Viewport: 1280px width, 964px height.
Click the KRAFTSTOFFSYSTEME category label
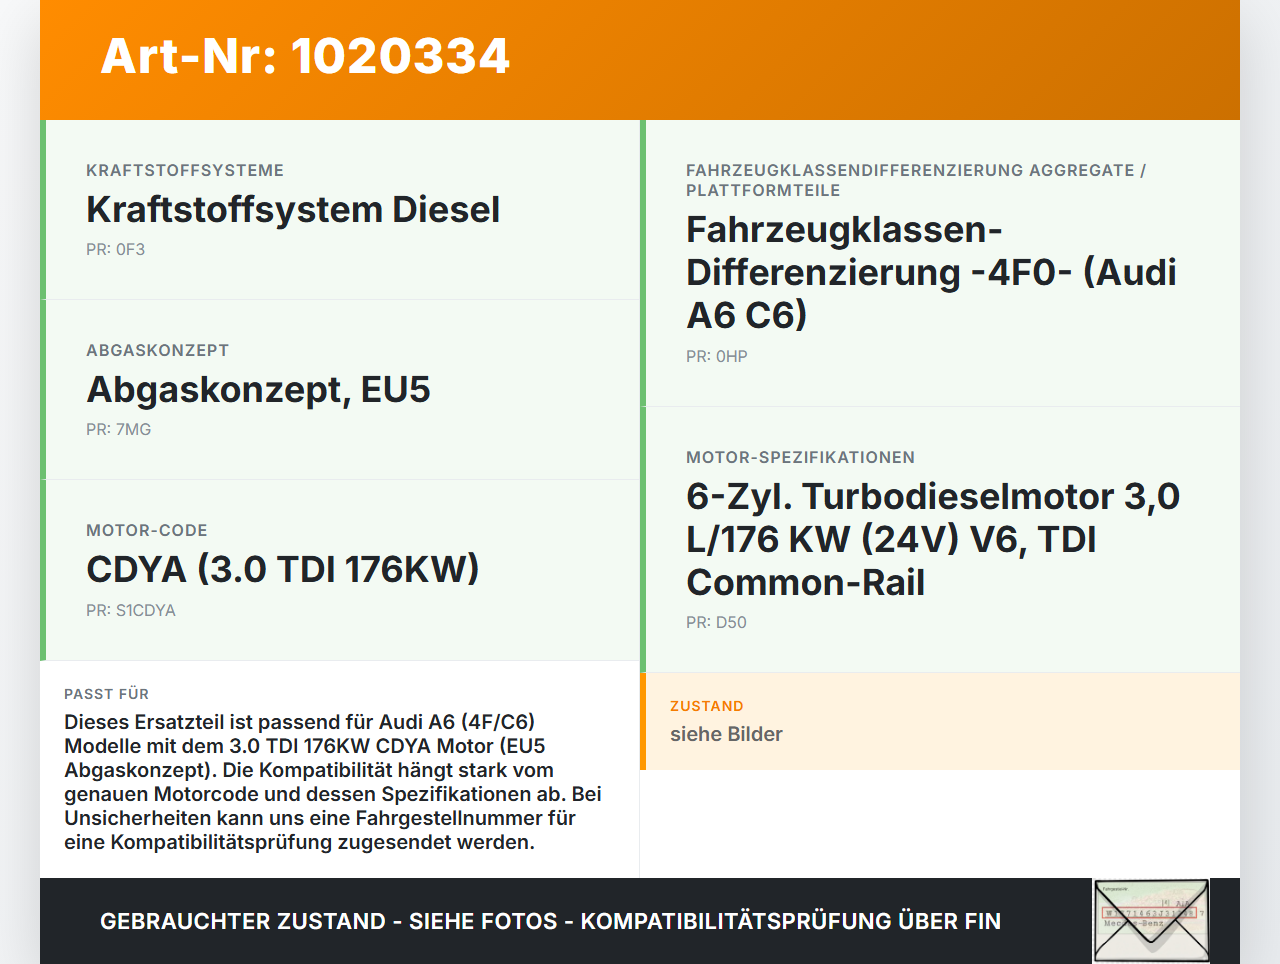pos(185,170)
